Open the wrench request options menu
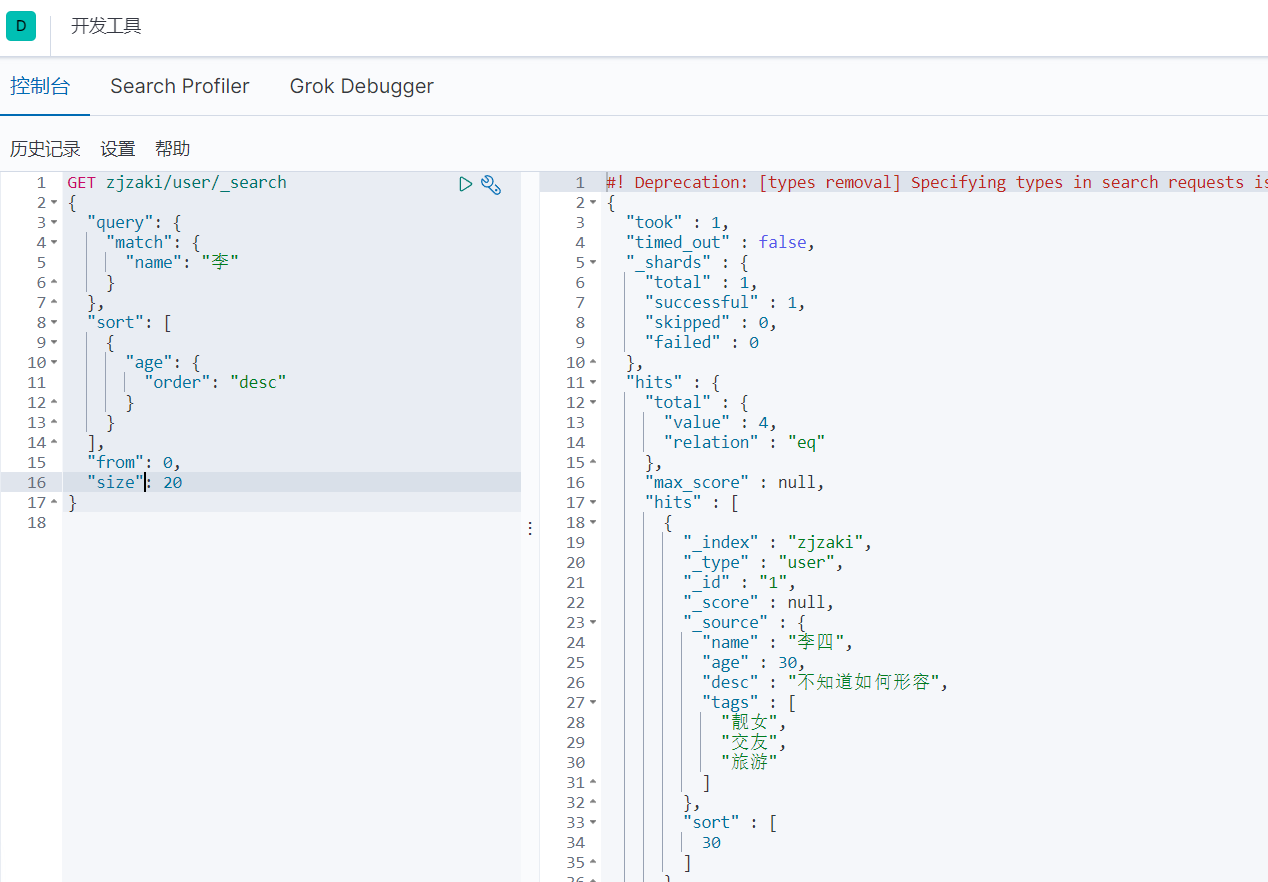 491,183
